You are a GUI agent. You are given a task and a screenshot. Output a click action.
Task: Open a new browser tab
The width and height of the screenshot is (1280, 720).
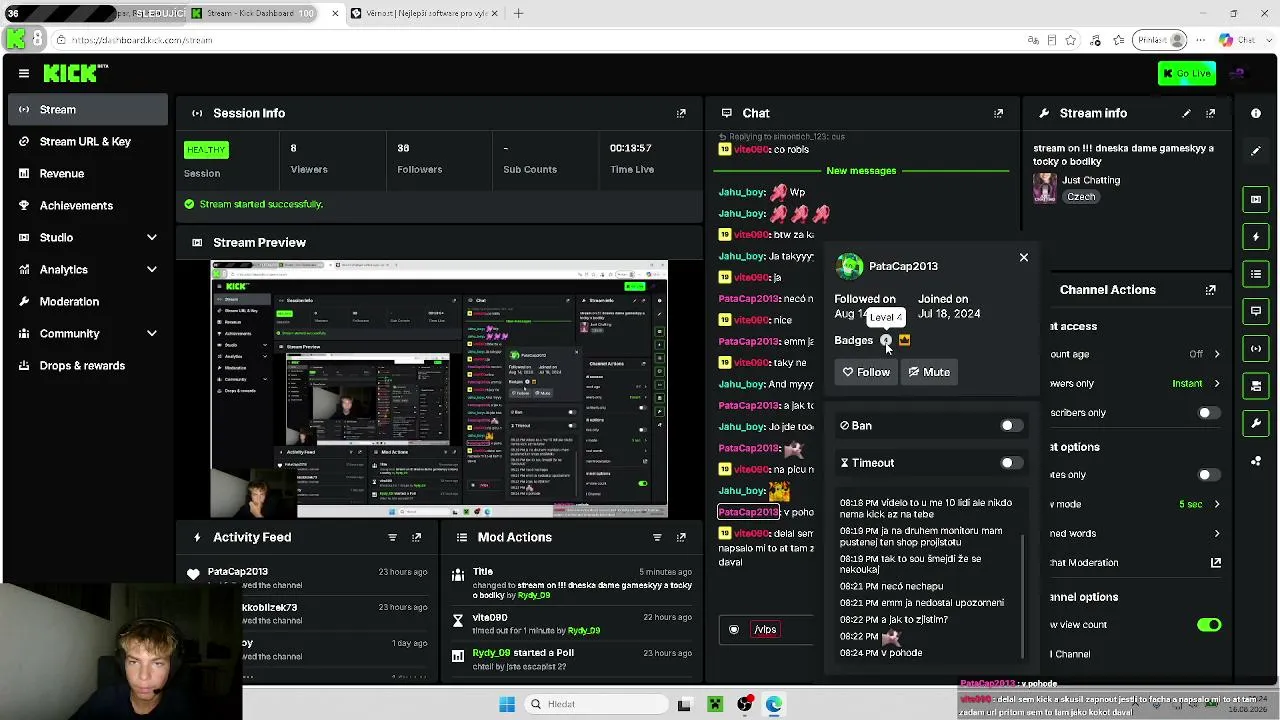click(518, 13)
